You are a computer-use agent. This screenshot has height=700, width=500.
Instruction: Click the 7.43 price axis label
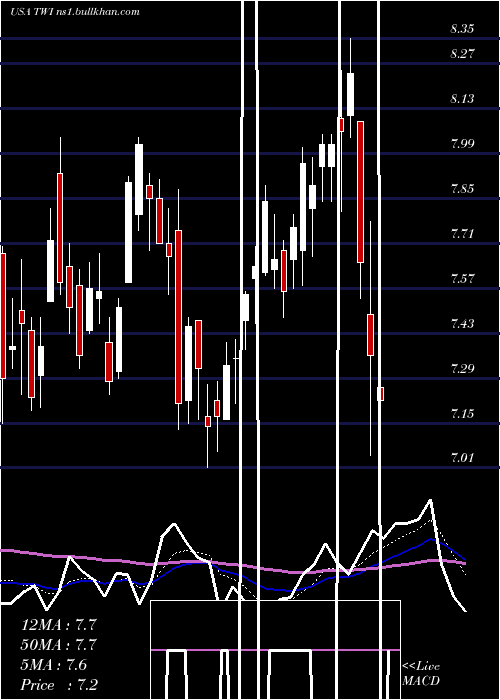pos(462,324)
